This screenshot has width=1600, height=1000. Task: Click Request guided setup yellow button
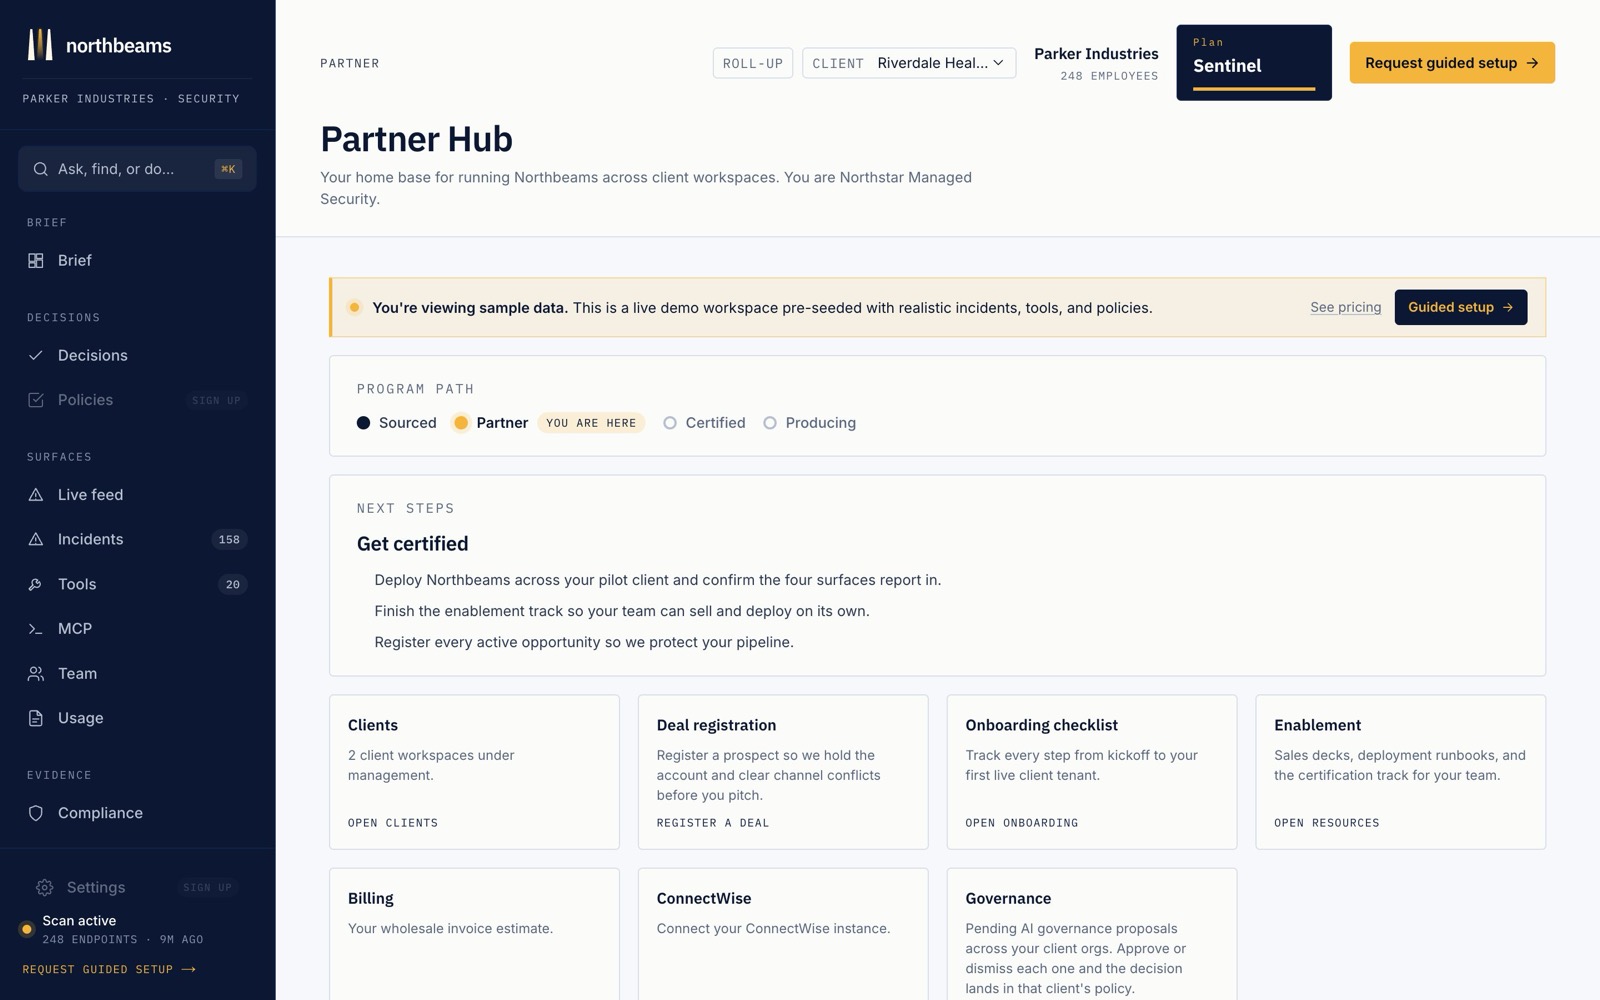(1452, 63)
